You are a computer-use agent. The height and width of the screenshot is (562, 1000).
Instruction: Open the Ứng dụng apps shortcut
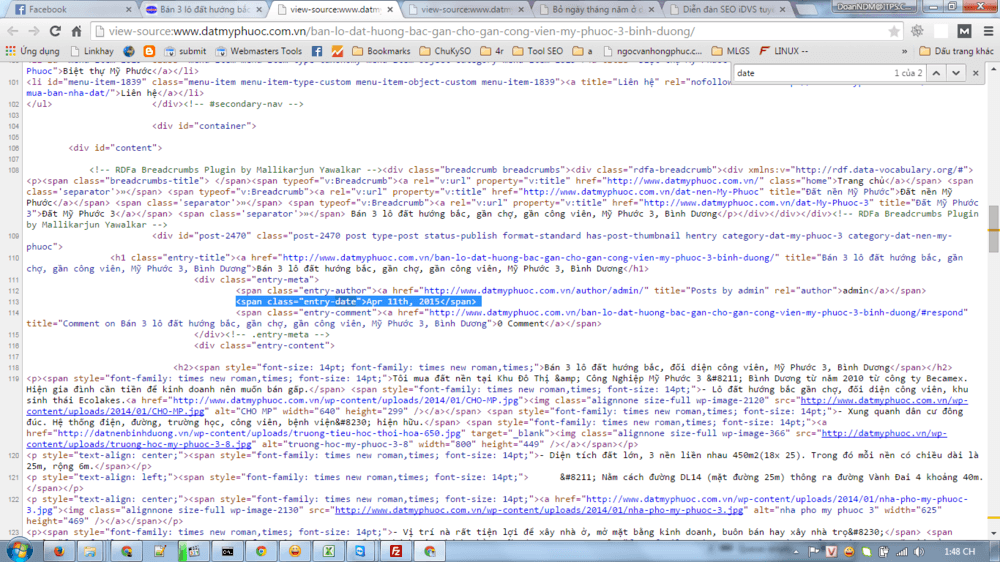pos(33,51)
